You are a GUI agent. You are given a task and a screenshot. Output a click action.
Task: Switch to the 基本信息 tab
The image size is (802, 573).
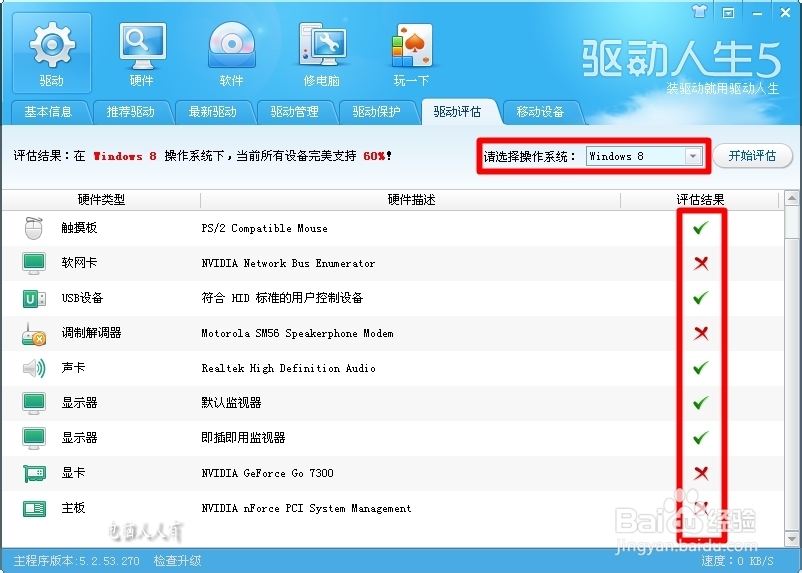tap(49, 112)
